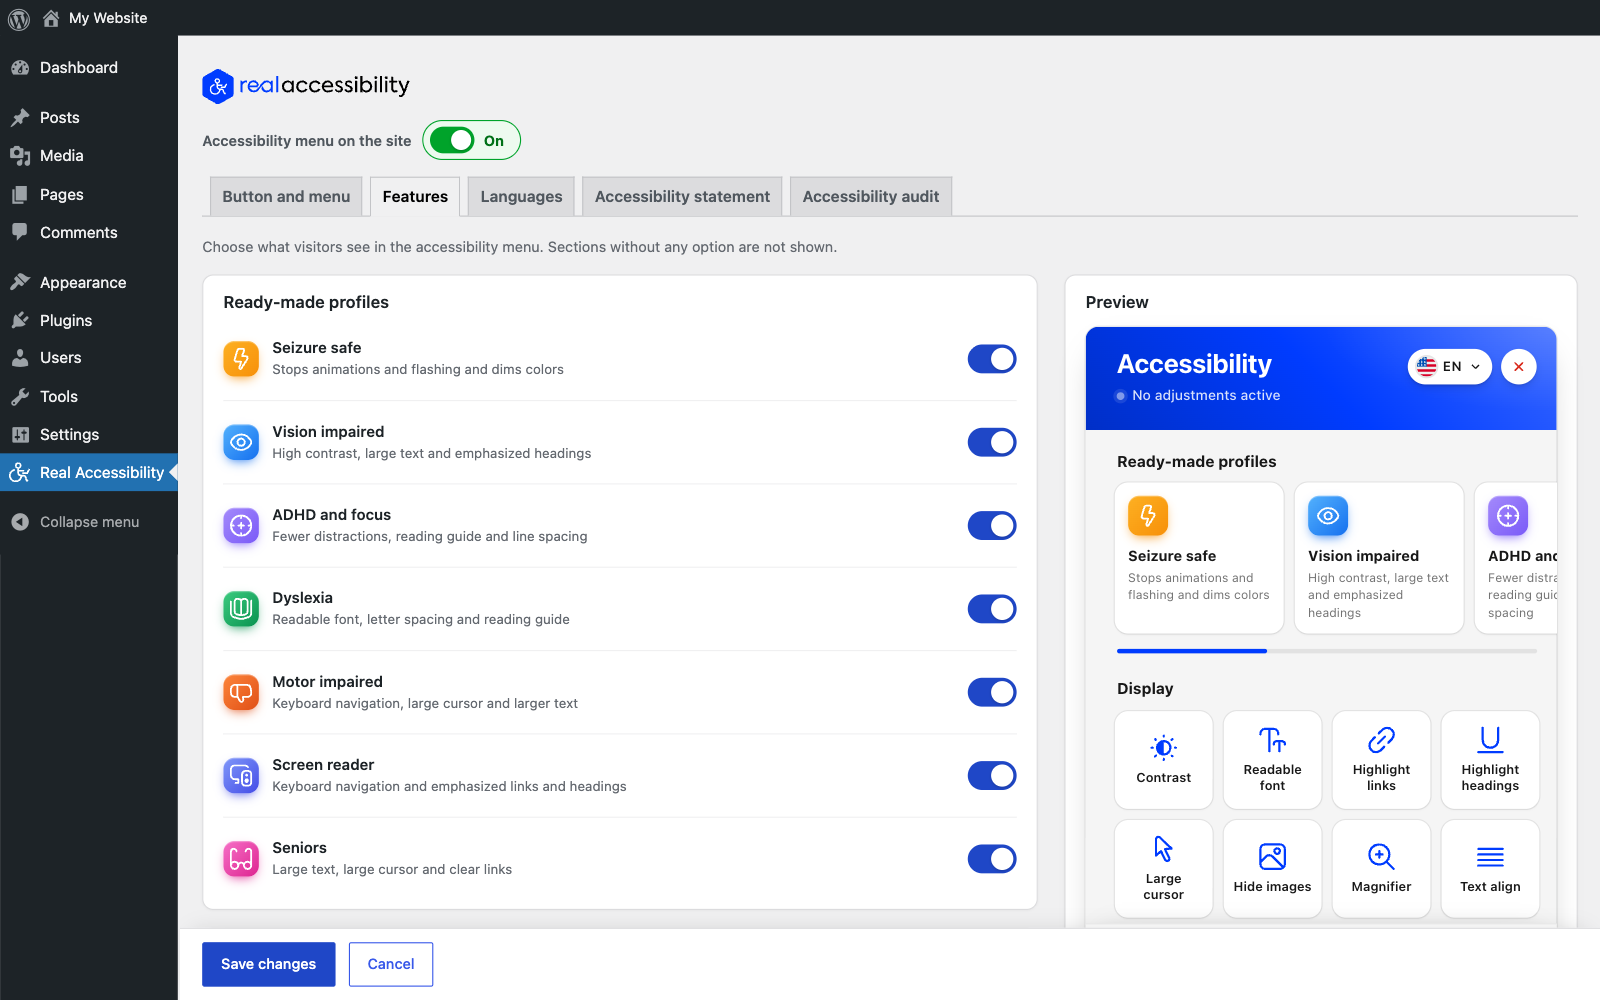Open Tools in the sidebar
The height and width of the screenshot is (1000, 1600).
coord(89,397)
